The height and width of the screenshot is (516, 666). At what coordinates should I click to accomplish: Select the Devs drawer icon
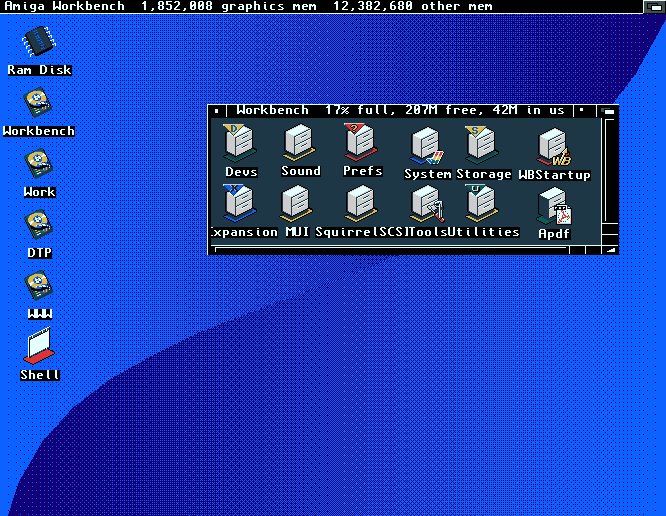click(x=240, y=143)
